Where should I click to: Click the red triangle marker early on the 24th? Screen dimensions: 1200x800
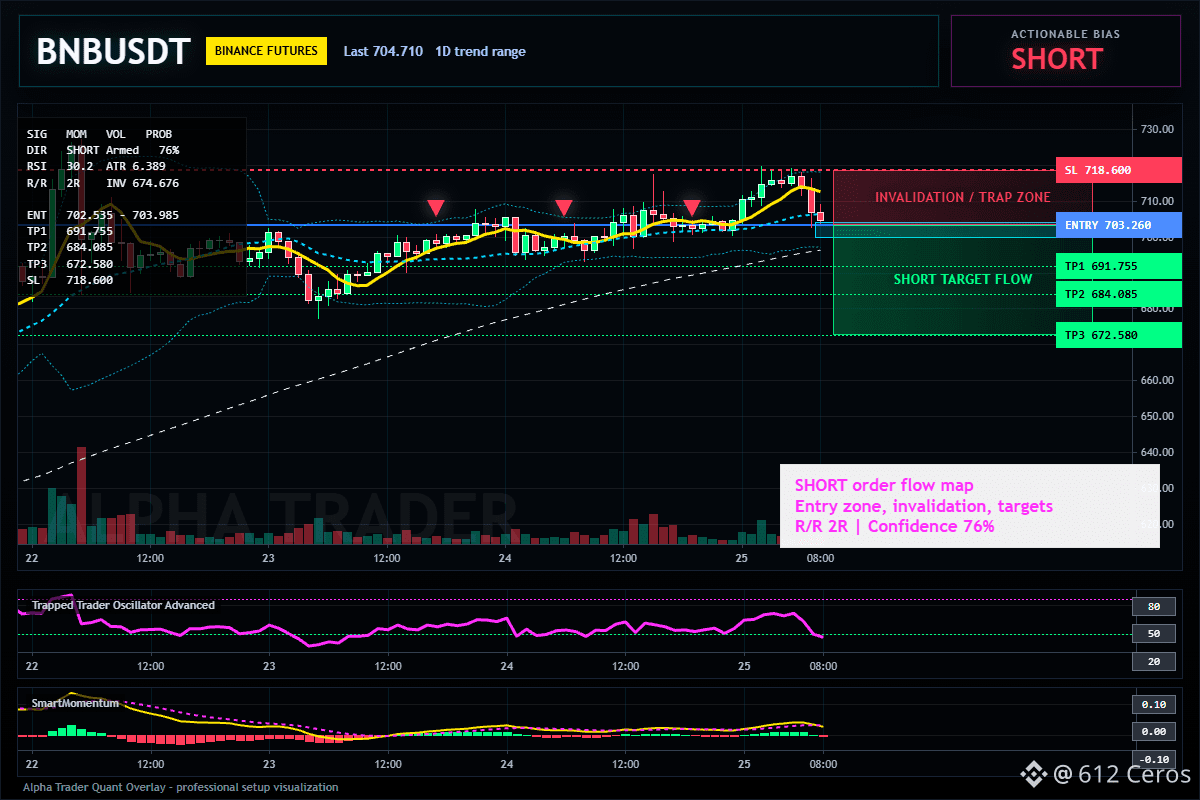pos(564,207)
